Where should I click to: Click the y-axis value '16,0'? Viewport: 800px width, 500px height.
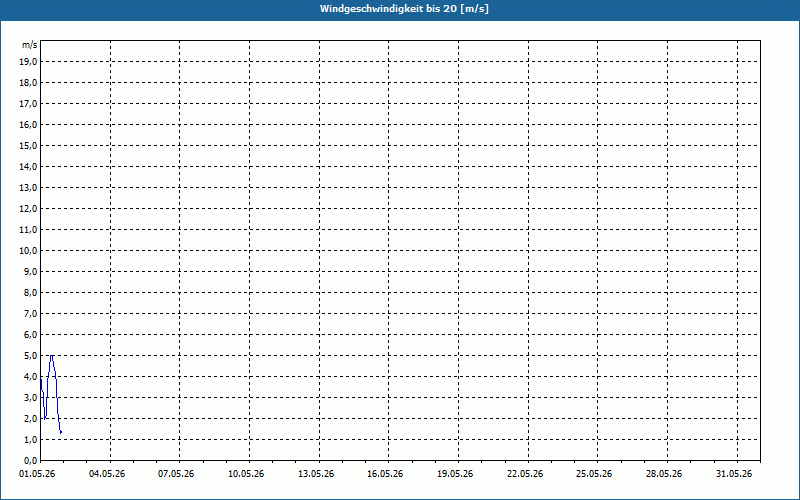pos(28,124)
